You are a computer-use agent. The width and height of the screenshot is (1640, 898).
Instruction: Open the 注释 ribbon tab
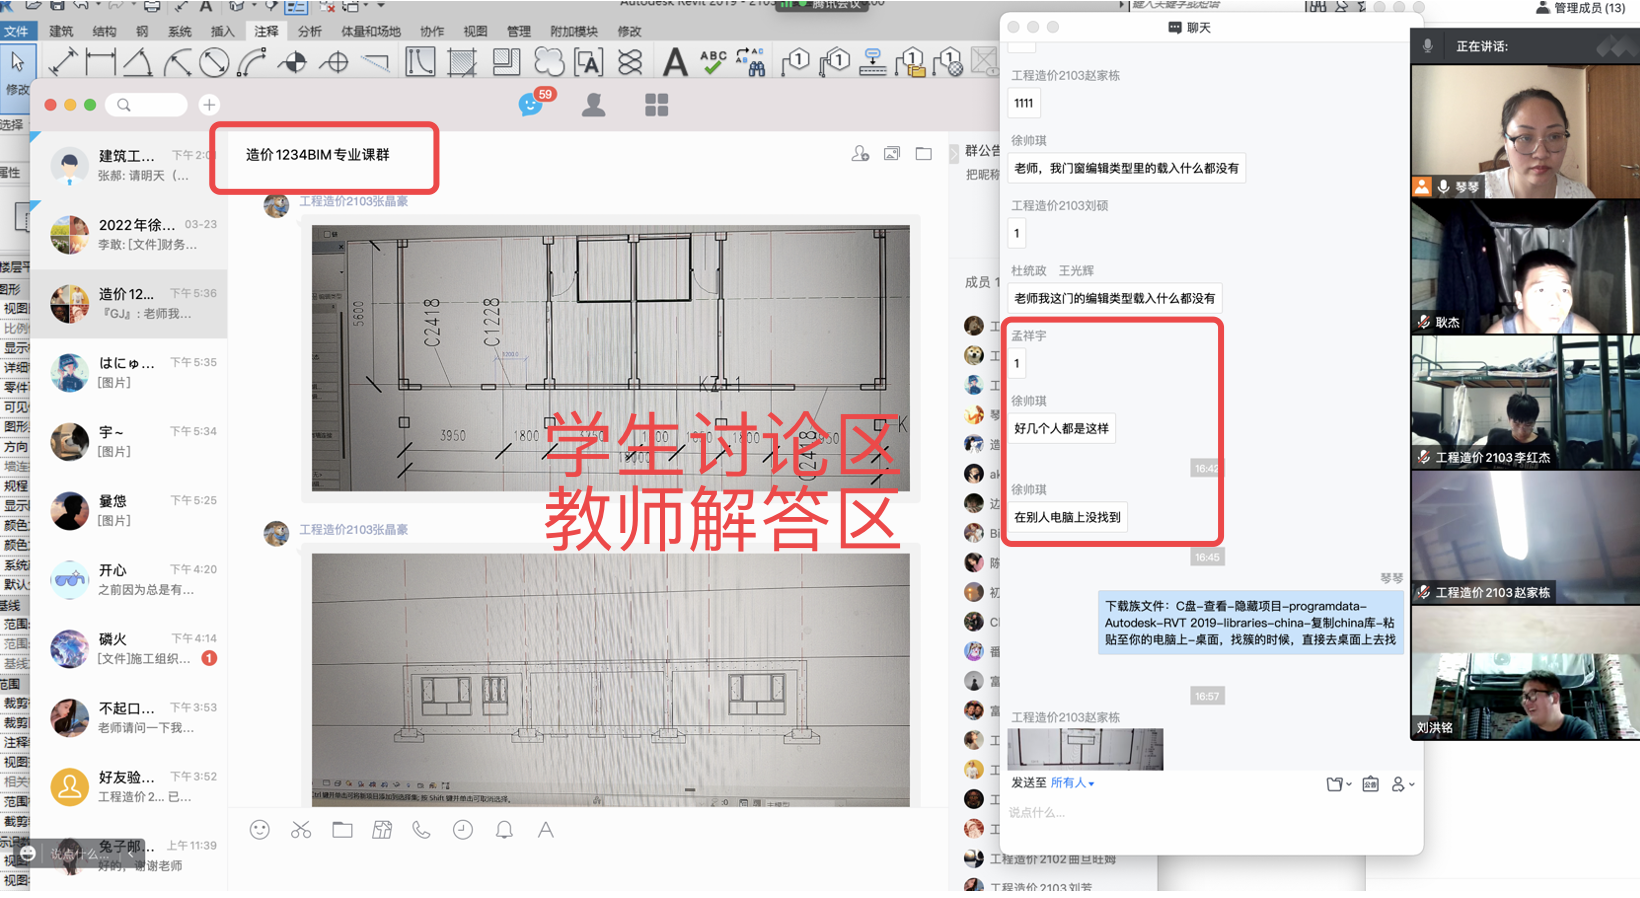[x=266, y=31]
